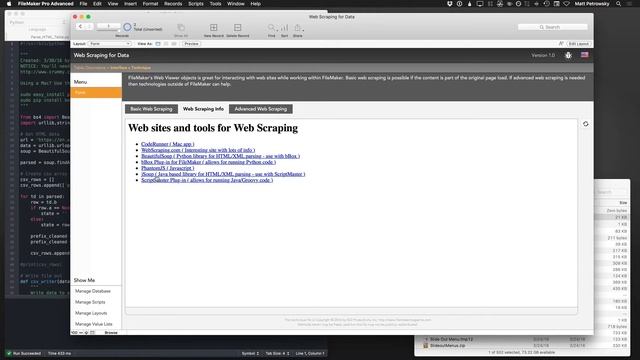
Task: Open Spotlight search in menu bar
Action: pos(619,4)
